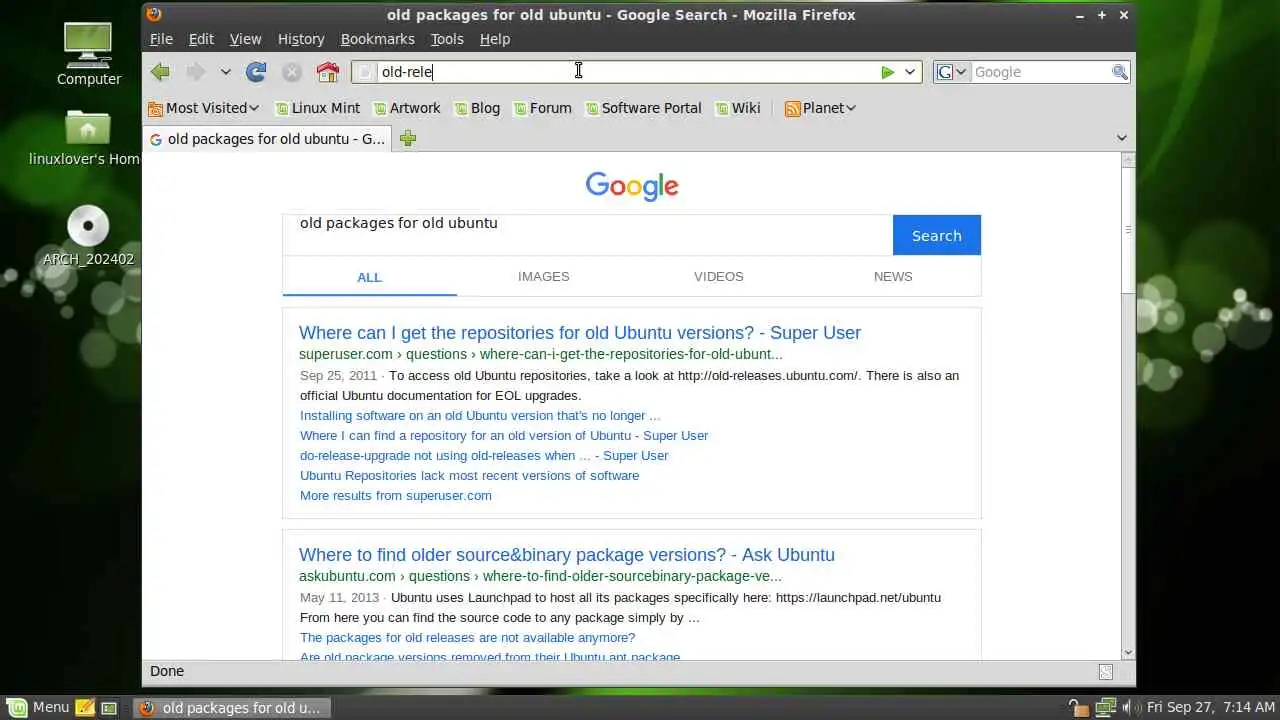Screen dimensions: 1280x720
Task: Open the Ask Ubuntu older package versions result
Action: click(567, 555)
